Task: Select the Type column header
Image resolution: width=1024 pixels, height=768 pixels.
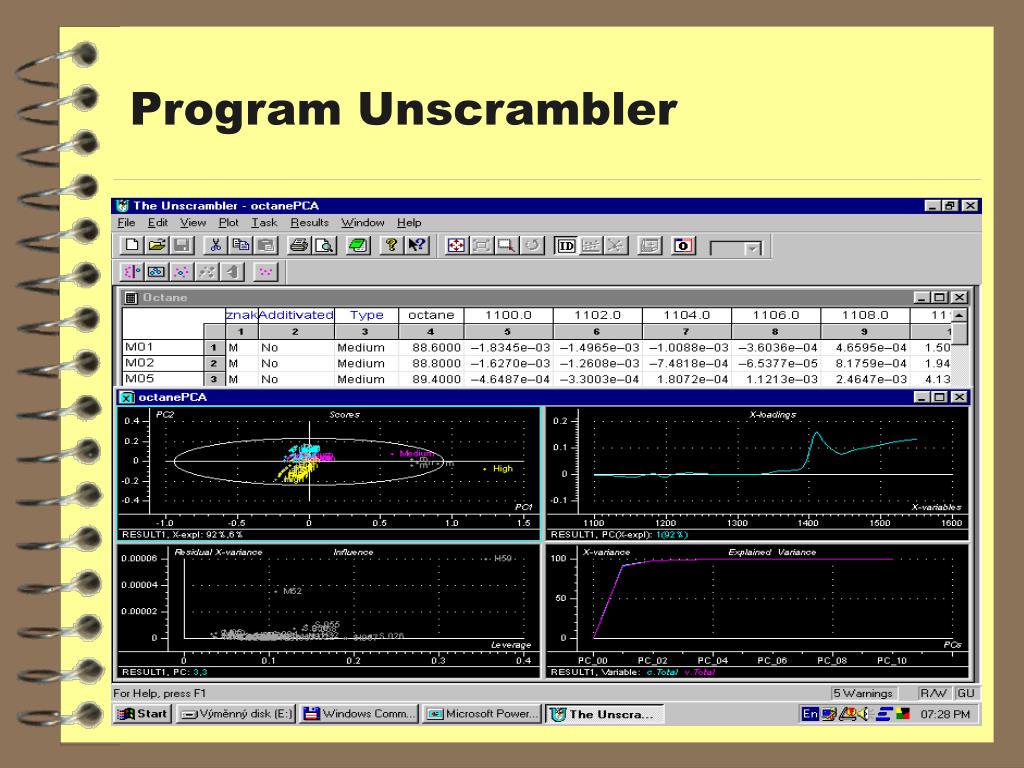Action: click(366, 315)
